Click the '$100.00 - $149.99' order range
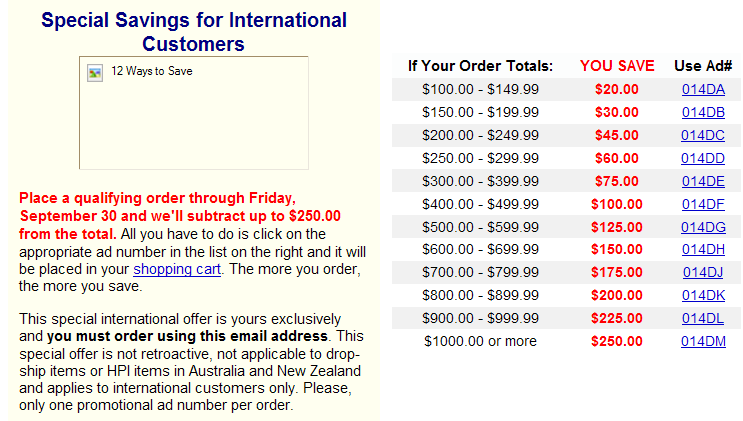743x421 pixels. point(480,89)
